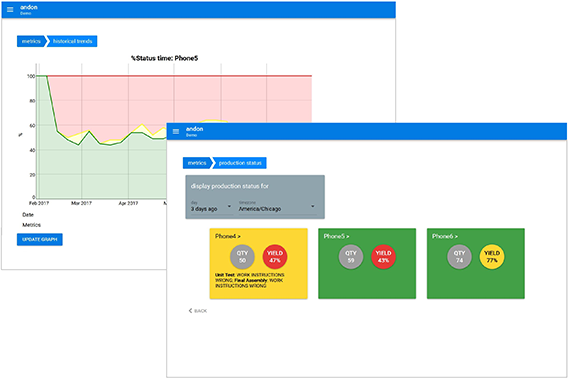Click the Metrics label under the graph
This screenshot has width=570, height=381.
32,225
